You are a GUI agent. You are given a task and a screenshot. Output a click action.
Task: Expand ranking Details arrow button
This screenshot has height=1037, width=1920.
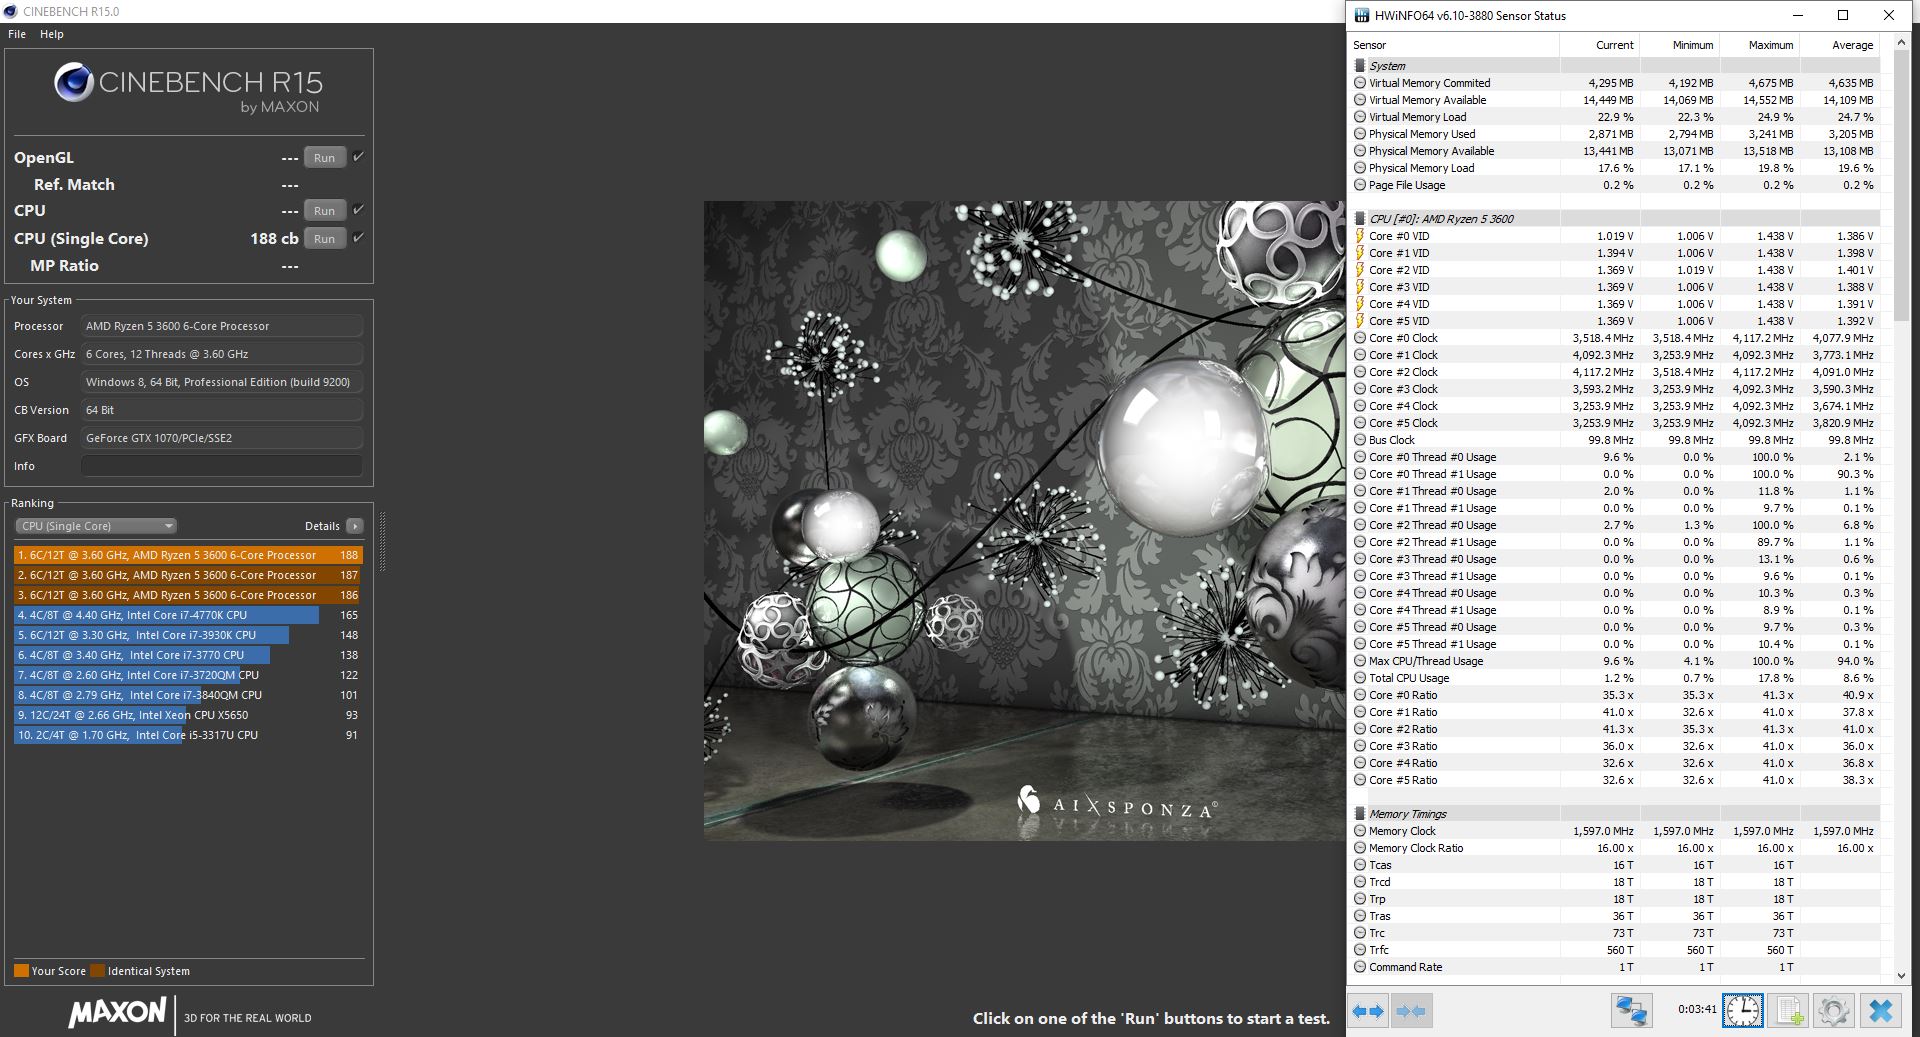coord(355,526)
